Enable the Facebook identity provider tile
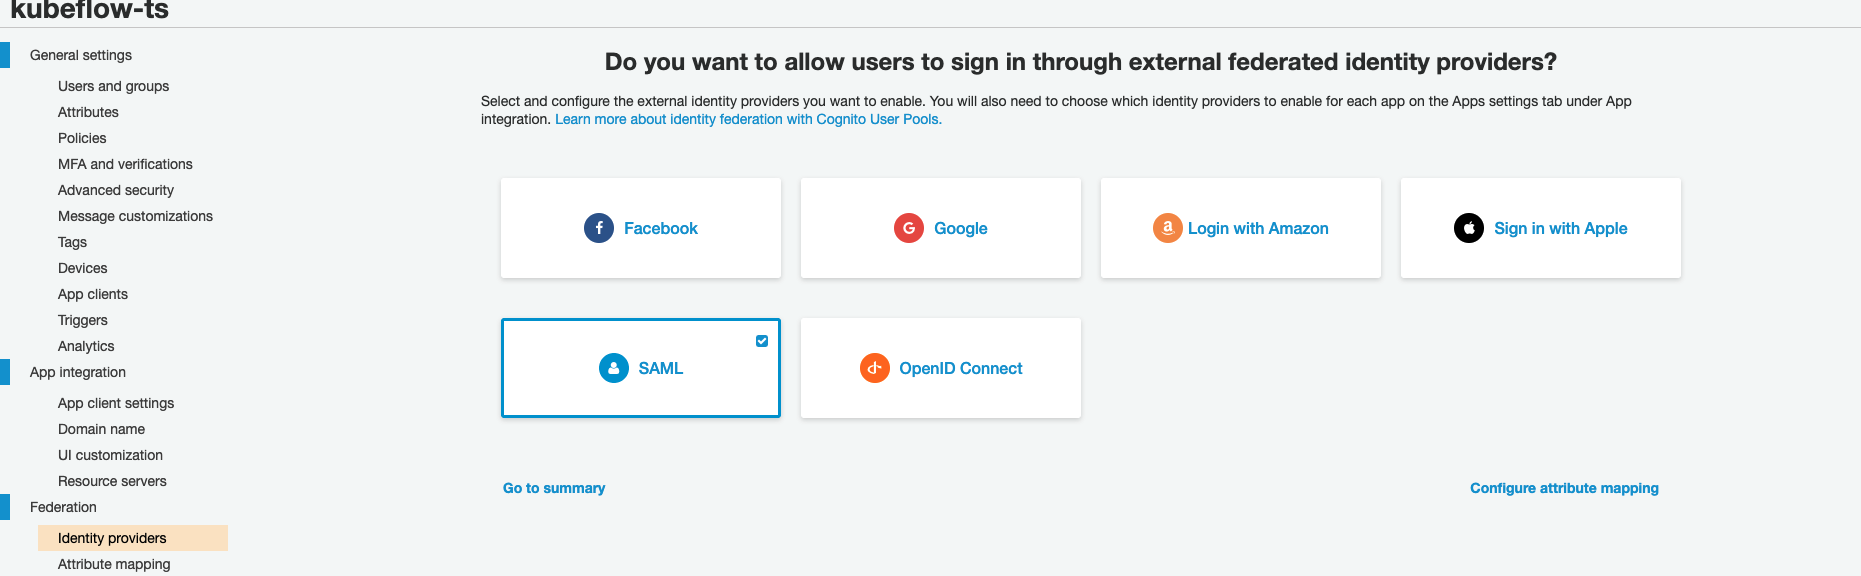This screenshot has width=1861, height=576. point(640,228)
